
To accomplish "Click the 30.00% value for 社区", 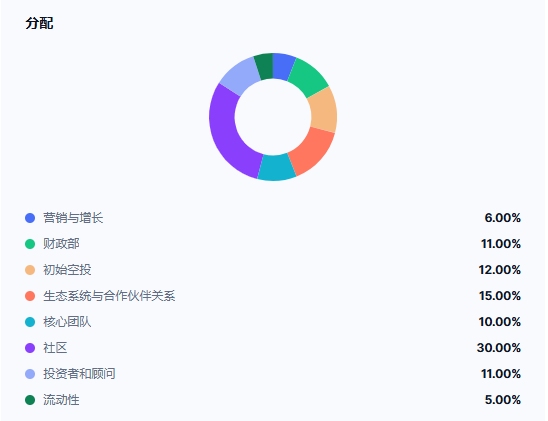I will 499,348.
